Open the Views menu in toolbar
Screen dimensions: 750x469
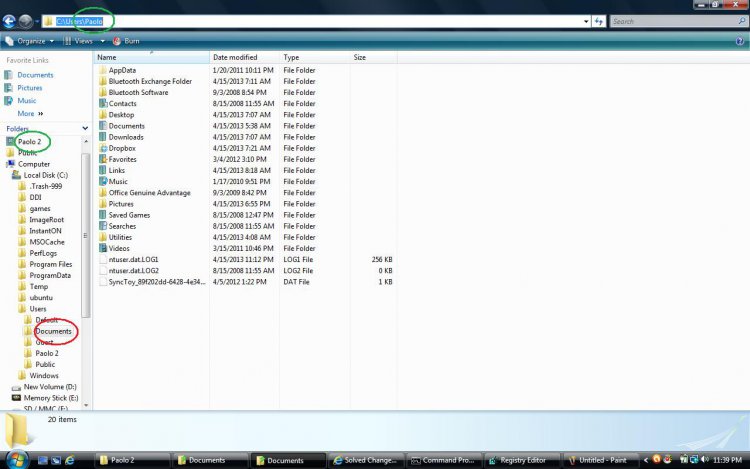tap(84, 41)
